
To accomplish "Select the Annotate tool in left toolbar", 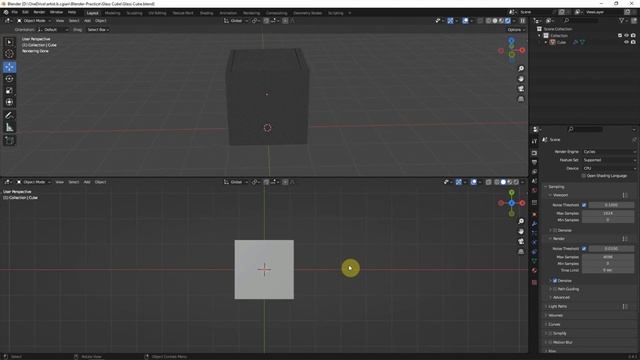I will click(x=9, y=116).
